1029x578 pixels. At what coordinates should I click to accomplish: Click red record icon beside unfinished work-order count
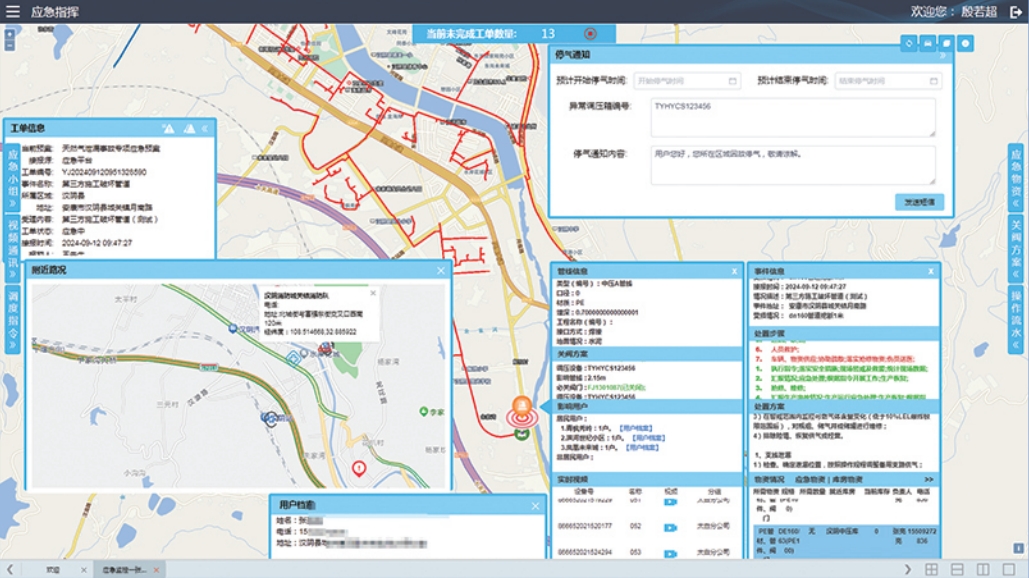pyautogui.click(x=590, y=33)
